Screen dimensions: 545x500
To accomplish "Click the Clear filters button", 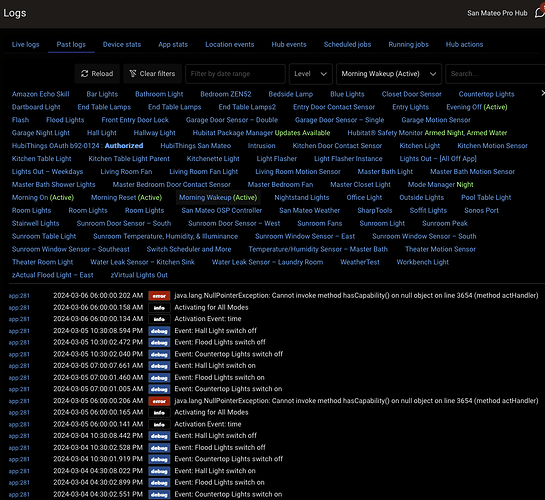I will 152,74.
